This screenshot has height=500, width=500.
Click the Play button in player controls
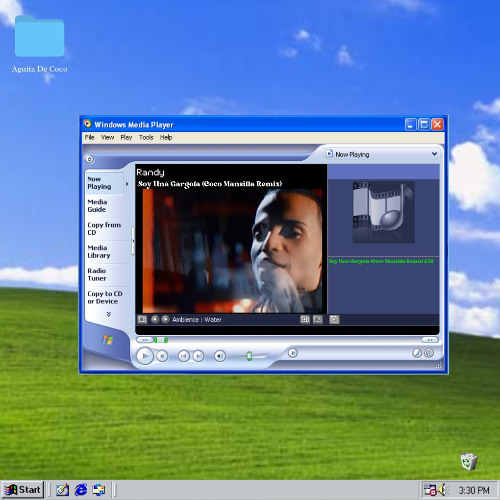coord(145,356)
